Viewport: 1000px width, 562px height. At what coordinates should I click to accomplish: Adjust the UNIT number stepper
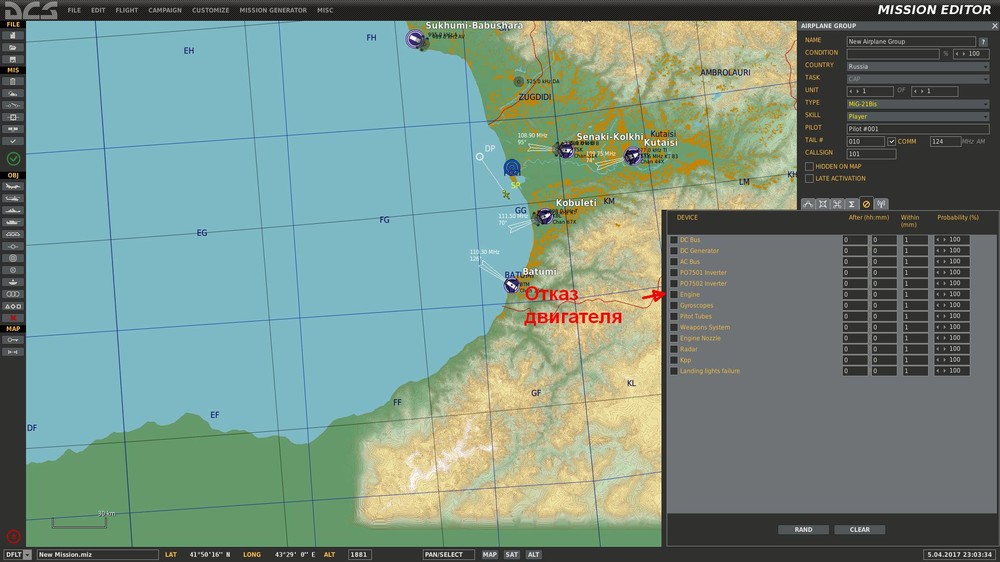click(x=870, y=91)
